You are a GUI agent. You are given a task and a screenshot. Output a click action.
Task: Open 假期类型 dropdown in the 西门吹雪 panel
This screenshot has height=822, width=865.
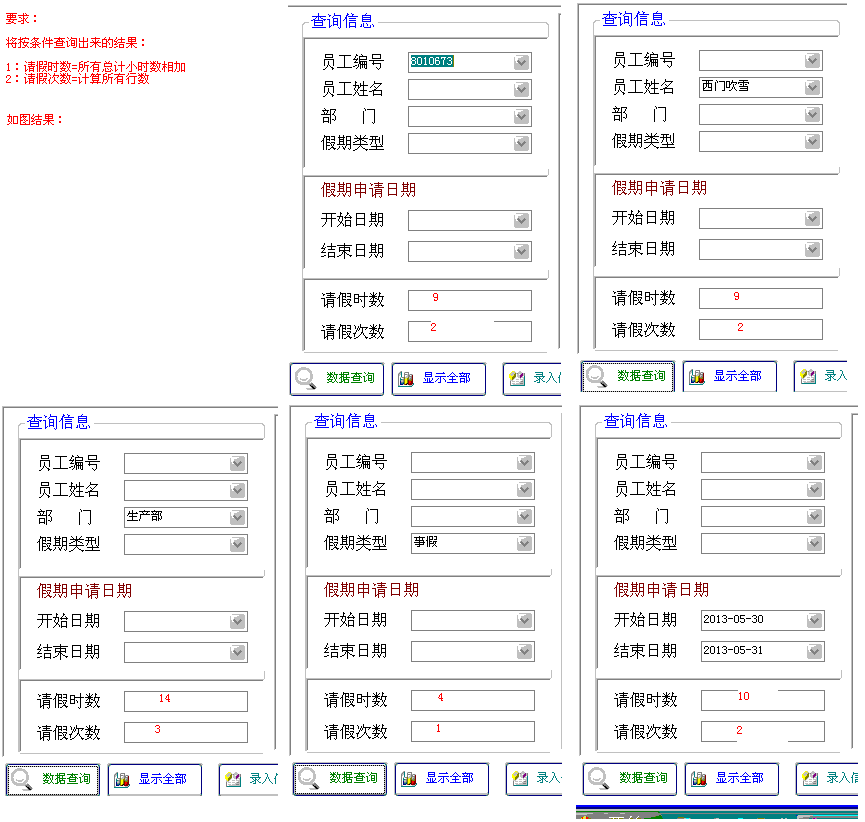pyautogui.click(x=812, y=141)
